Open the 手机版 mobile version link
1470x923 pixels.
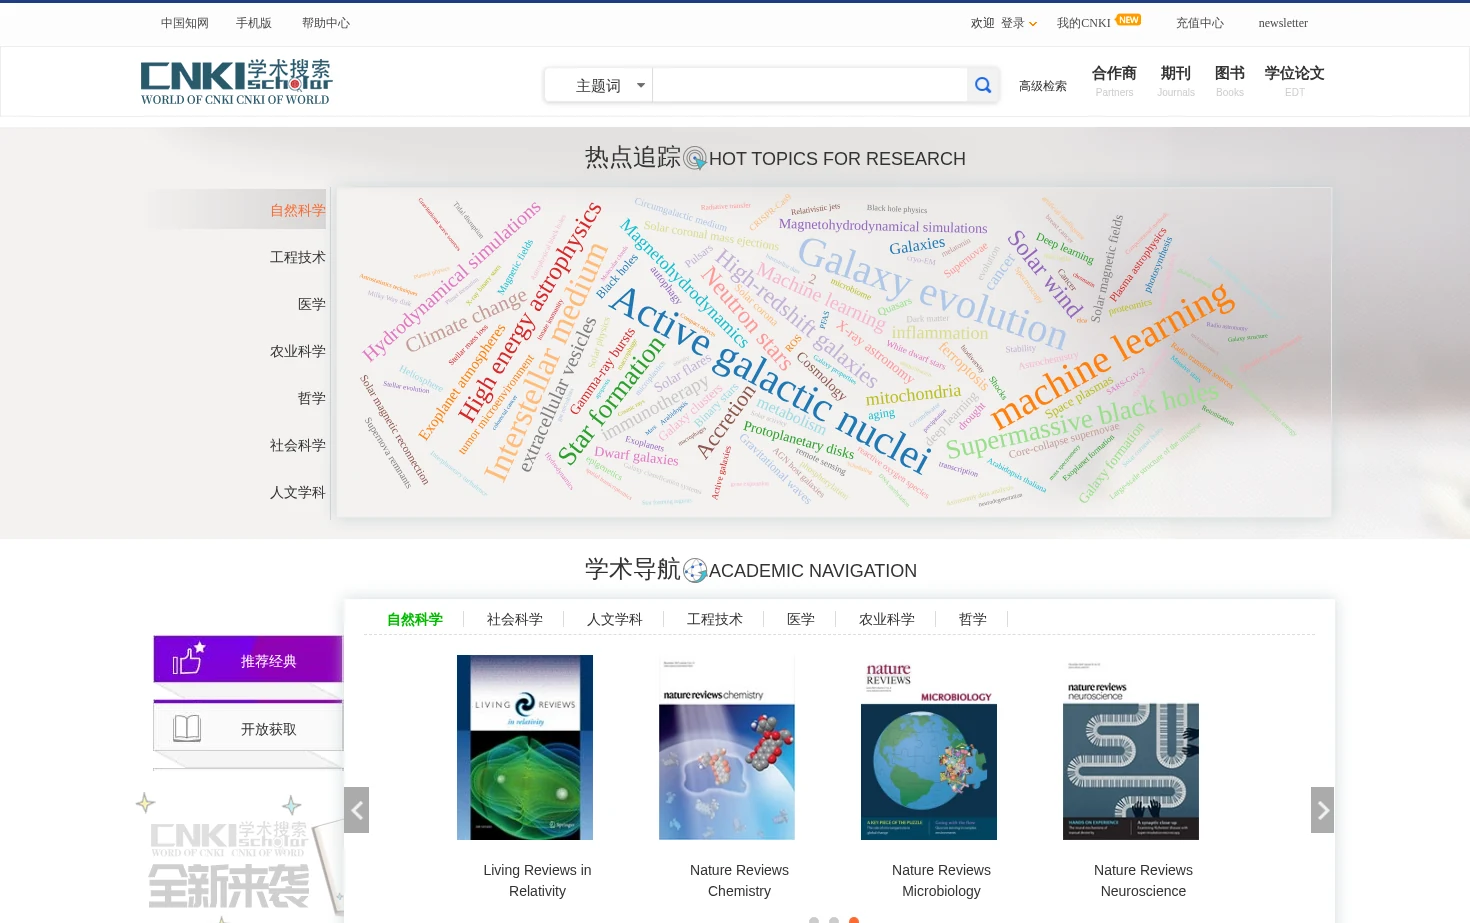pyautogui.click(x=254, y=23)
